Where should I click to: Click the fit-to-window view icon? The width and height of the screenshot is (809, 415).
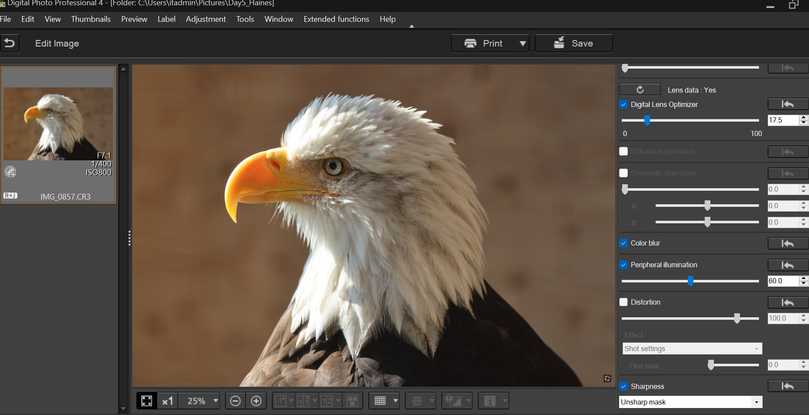[146, 400]
